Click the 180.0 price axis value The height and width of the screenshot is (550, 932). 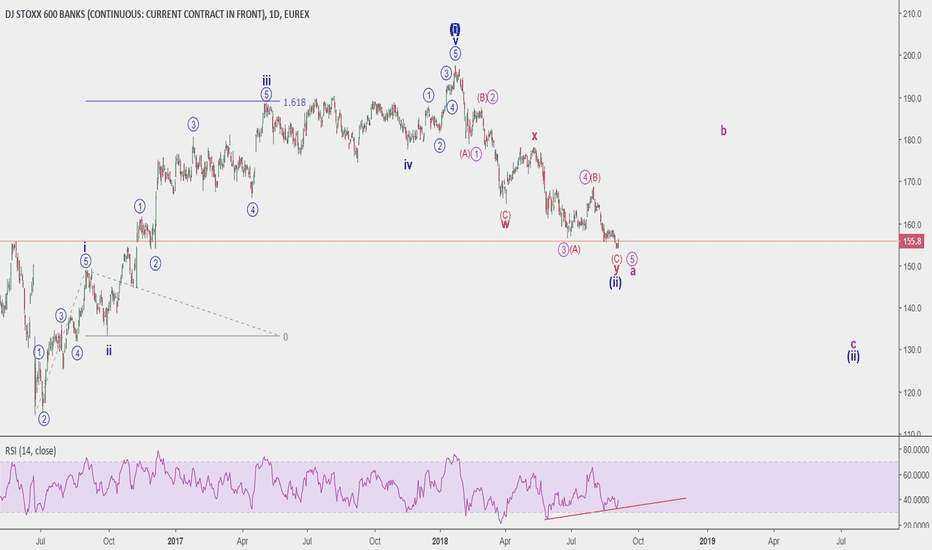[912, 140]
